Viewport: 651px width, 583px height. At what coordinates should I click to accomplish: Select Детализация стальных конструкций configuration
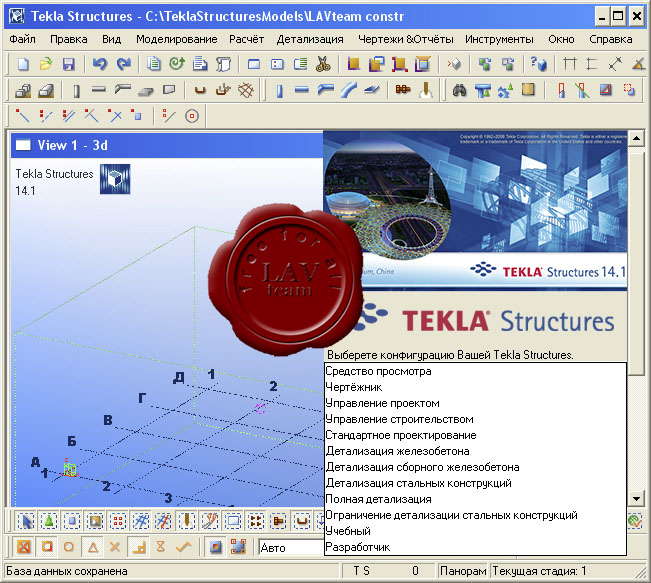tap(475, 483)
